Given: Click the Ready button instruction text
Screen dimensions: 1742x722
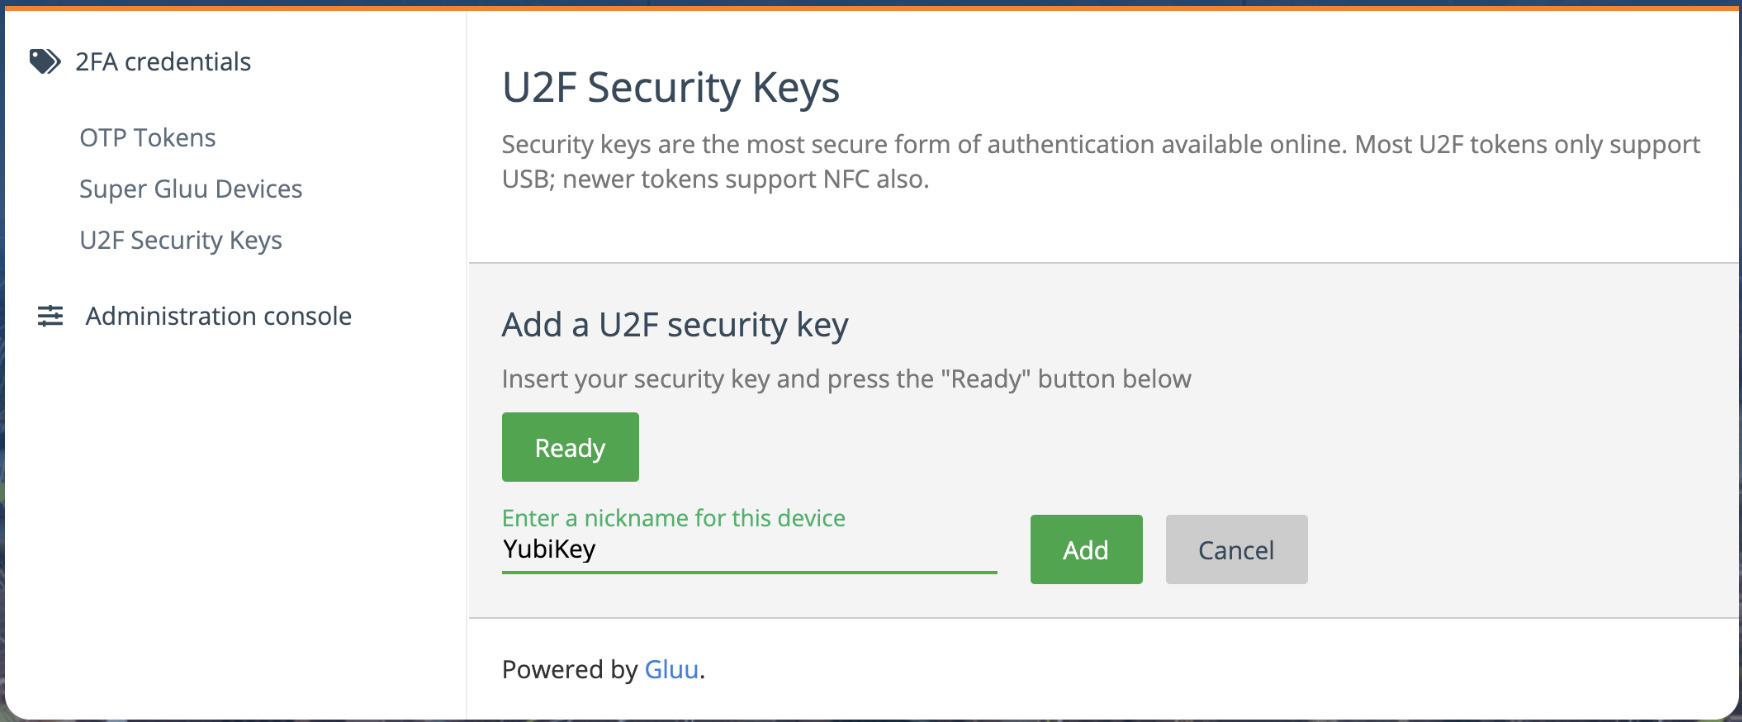Looking at the screenshot, I should pos(846,379).
